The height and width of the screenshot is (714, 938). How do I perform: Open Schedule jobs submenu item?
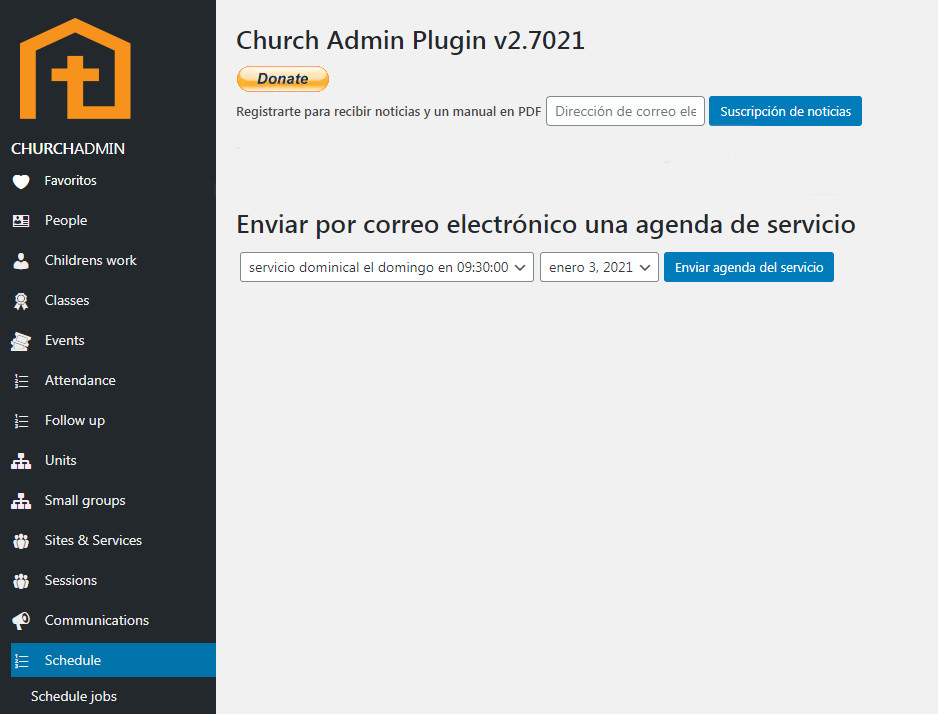point(74,696)
